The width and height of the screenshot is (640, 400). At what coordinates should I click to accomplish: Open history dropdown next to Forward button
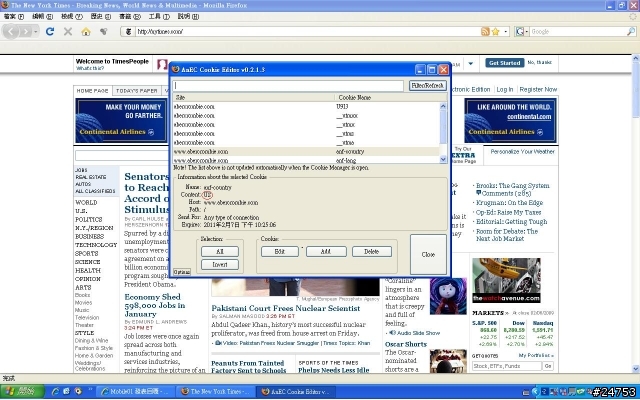(36, 31)
